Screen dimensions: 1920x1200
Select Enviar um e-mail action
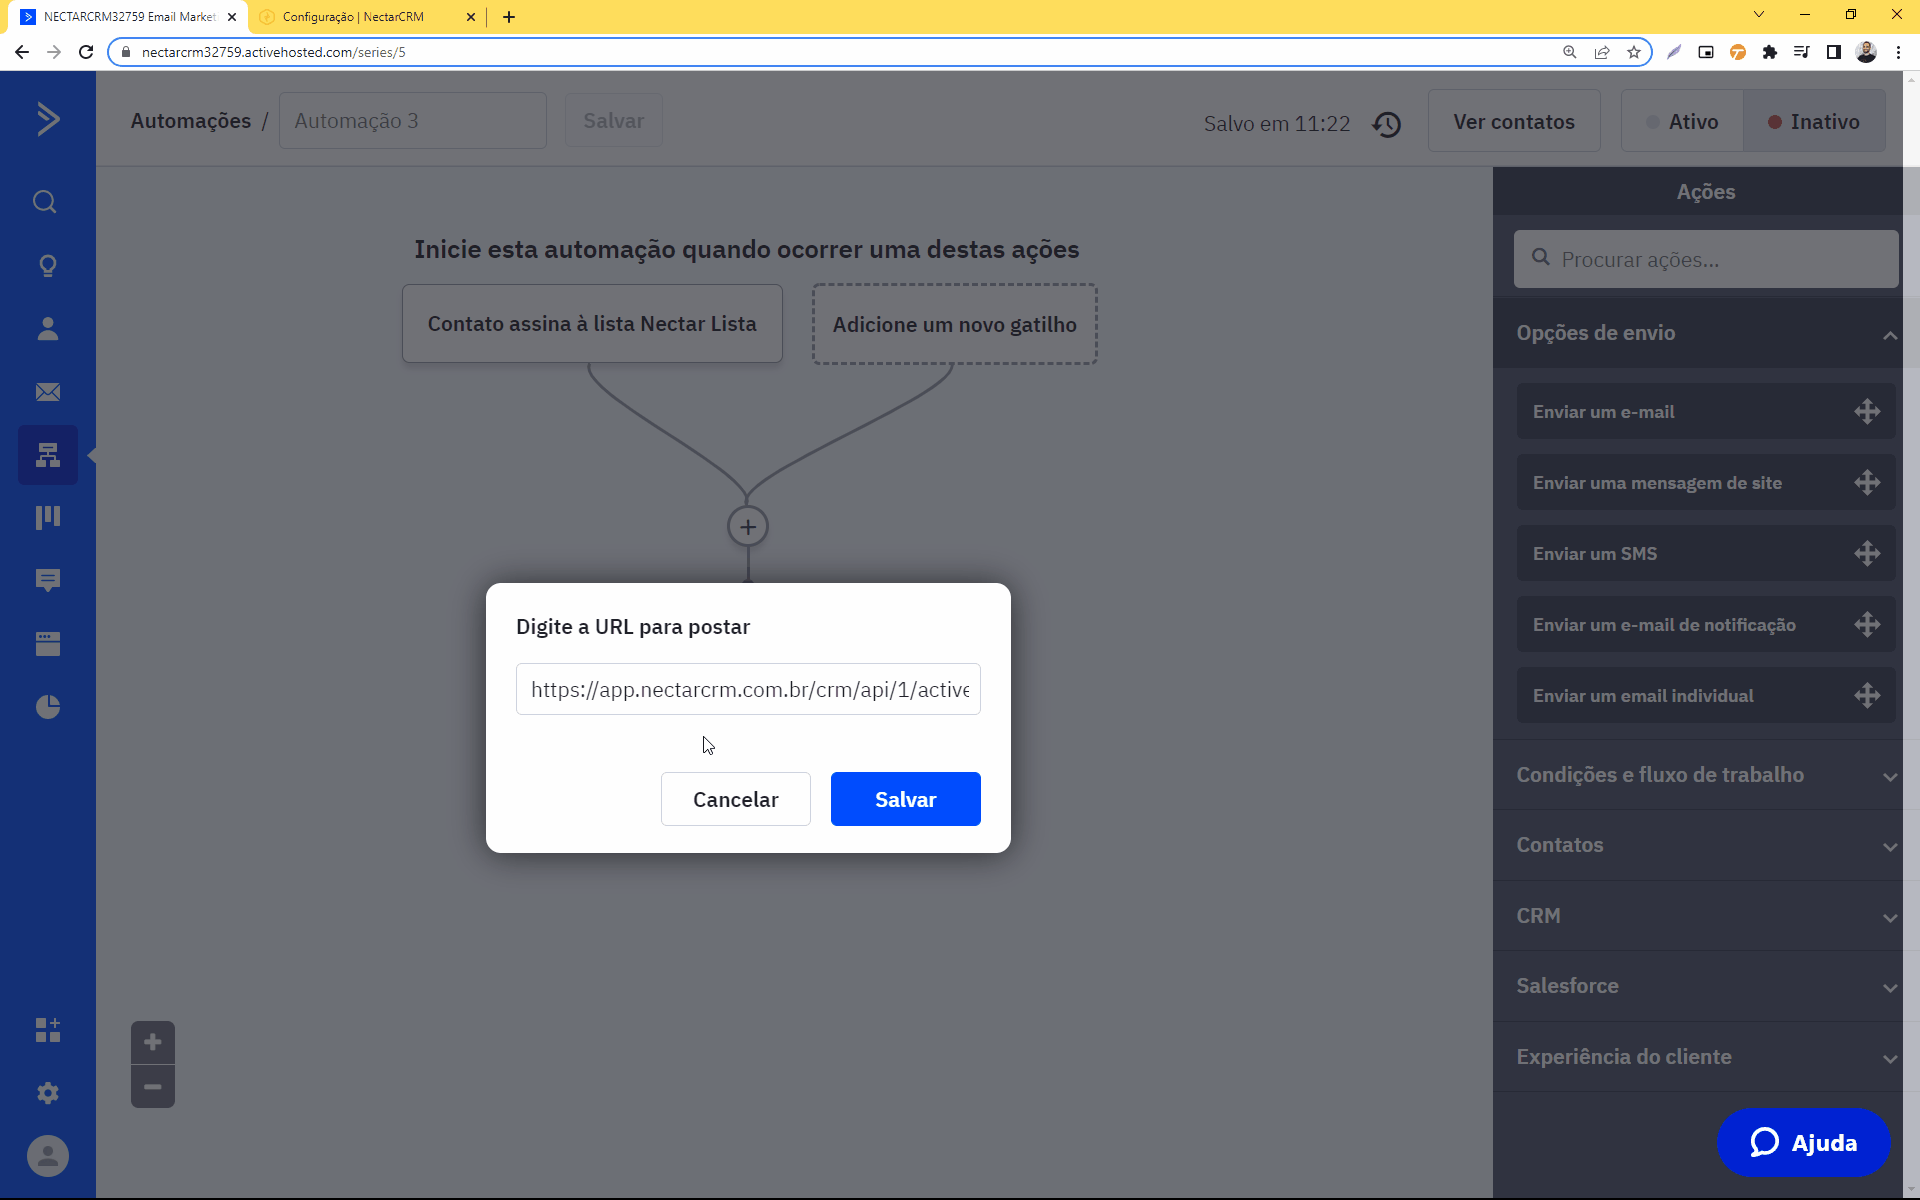(1706, 412)
